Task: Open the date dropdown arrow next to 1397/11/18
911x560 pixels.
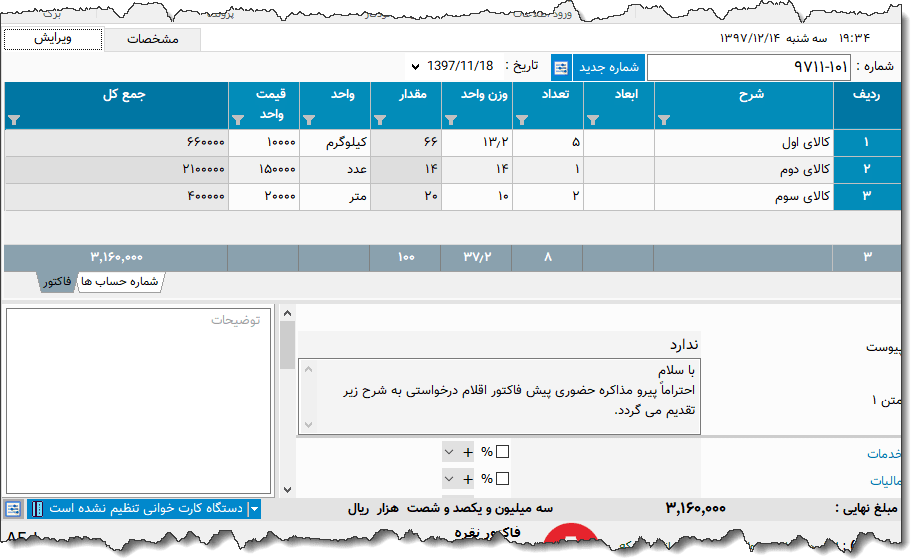Action: tap(415, 67)
